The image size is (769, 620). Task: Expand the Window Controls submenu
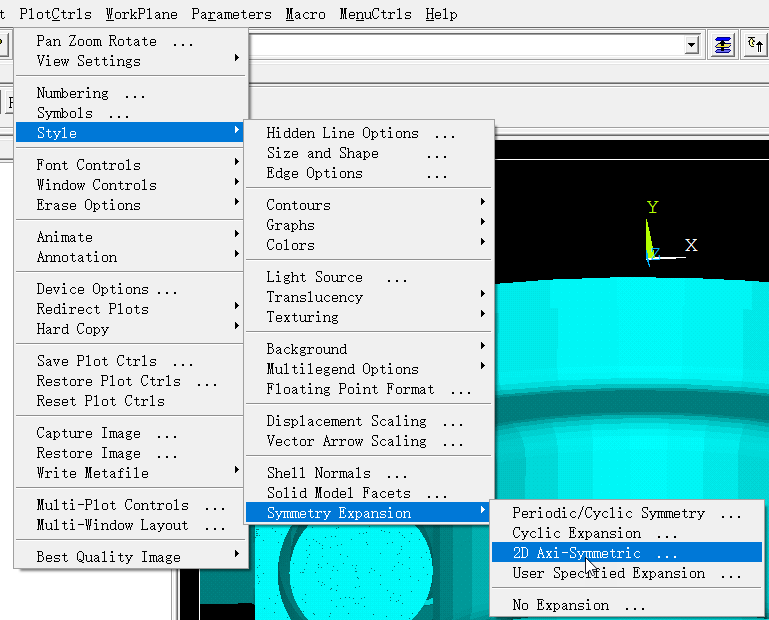click(130, 185)
